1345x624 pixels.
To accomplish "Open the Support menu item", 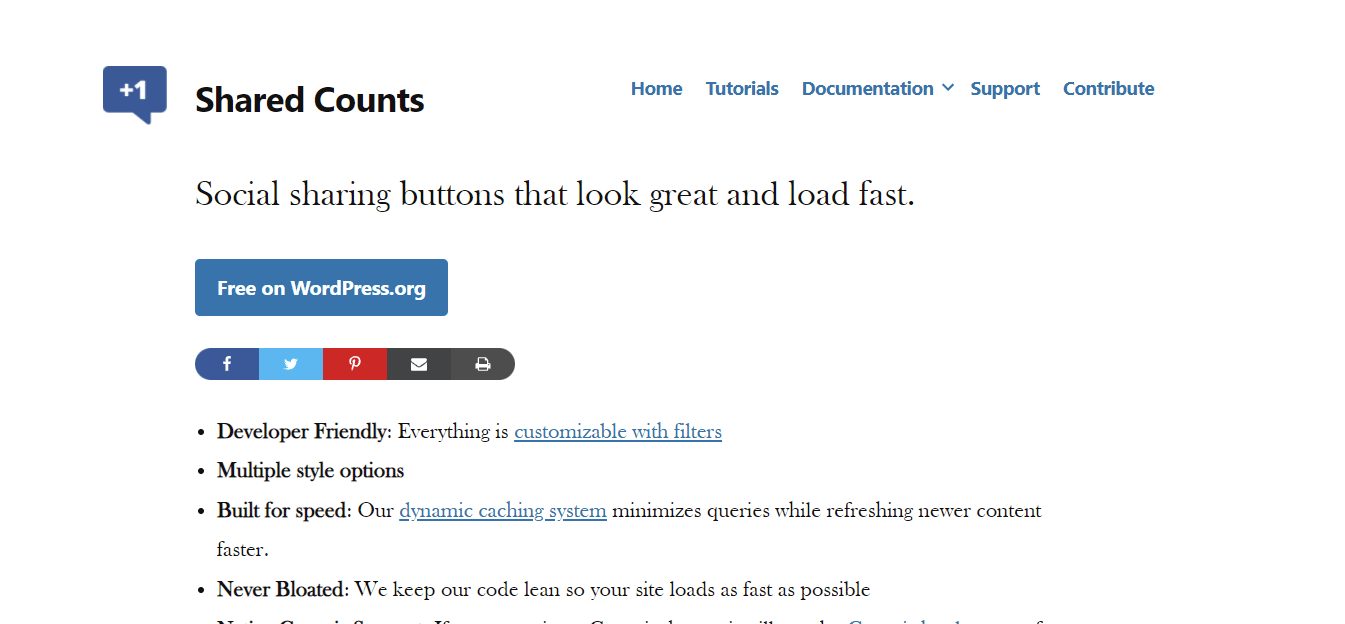I will [1005, 89].
